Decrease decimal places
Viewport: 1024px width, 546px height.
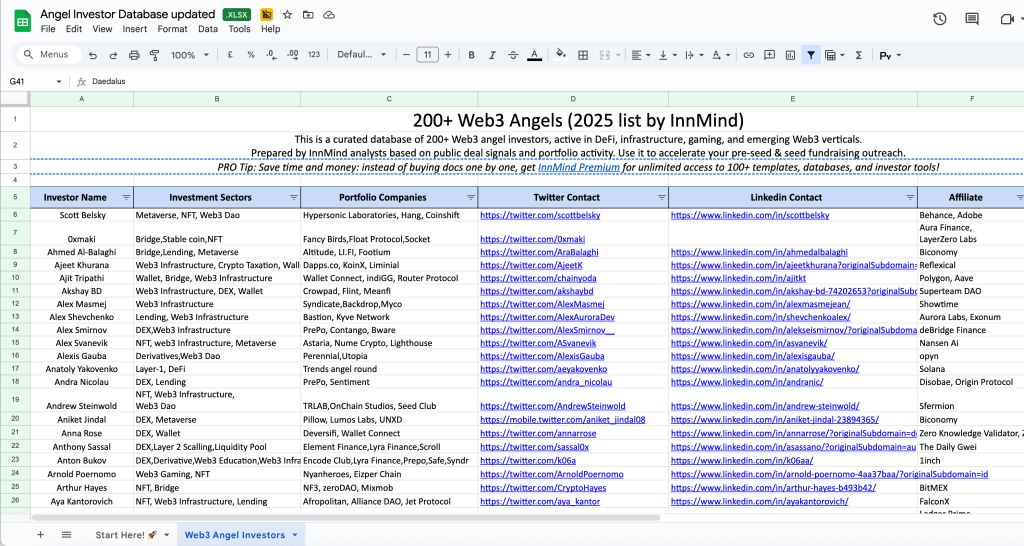click(x=272, y=55)
